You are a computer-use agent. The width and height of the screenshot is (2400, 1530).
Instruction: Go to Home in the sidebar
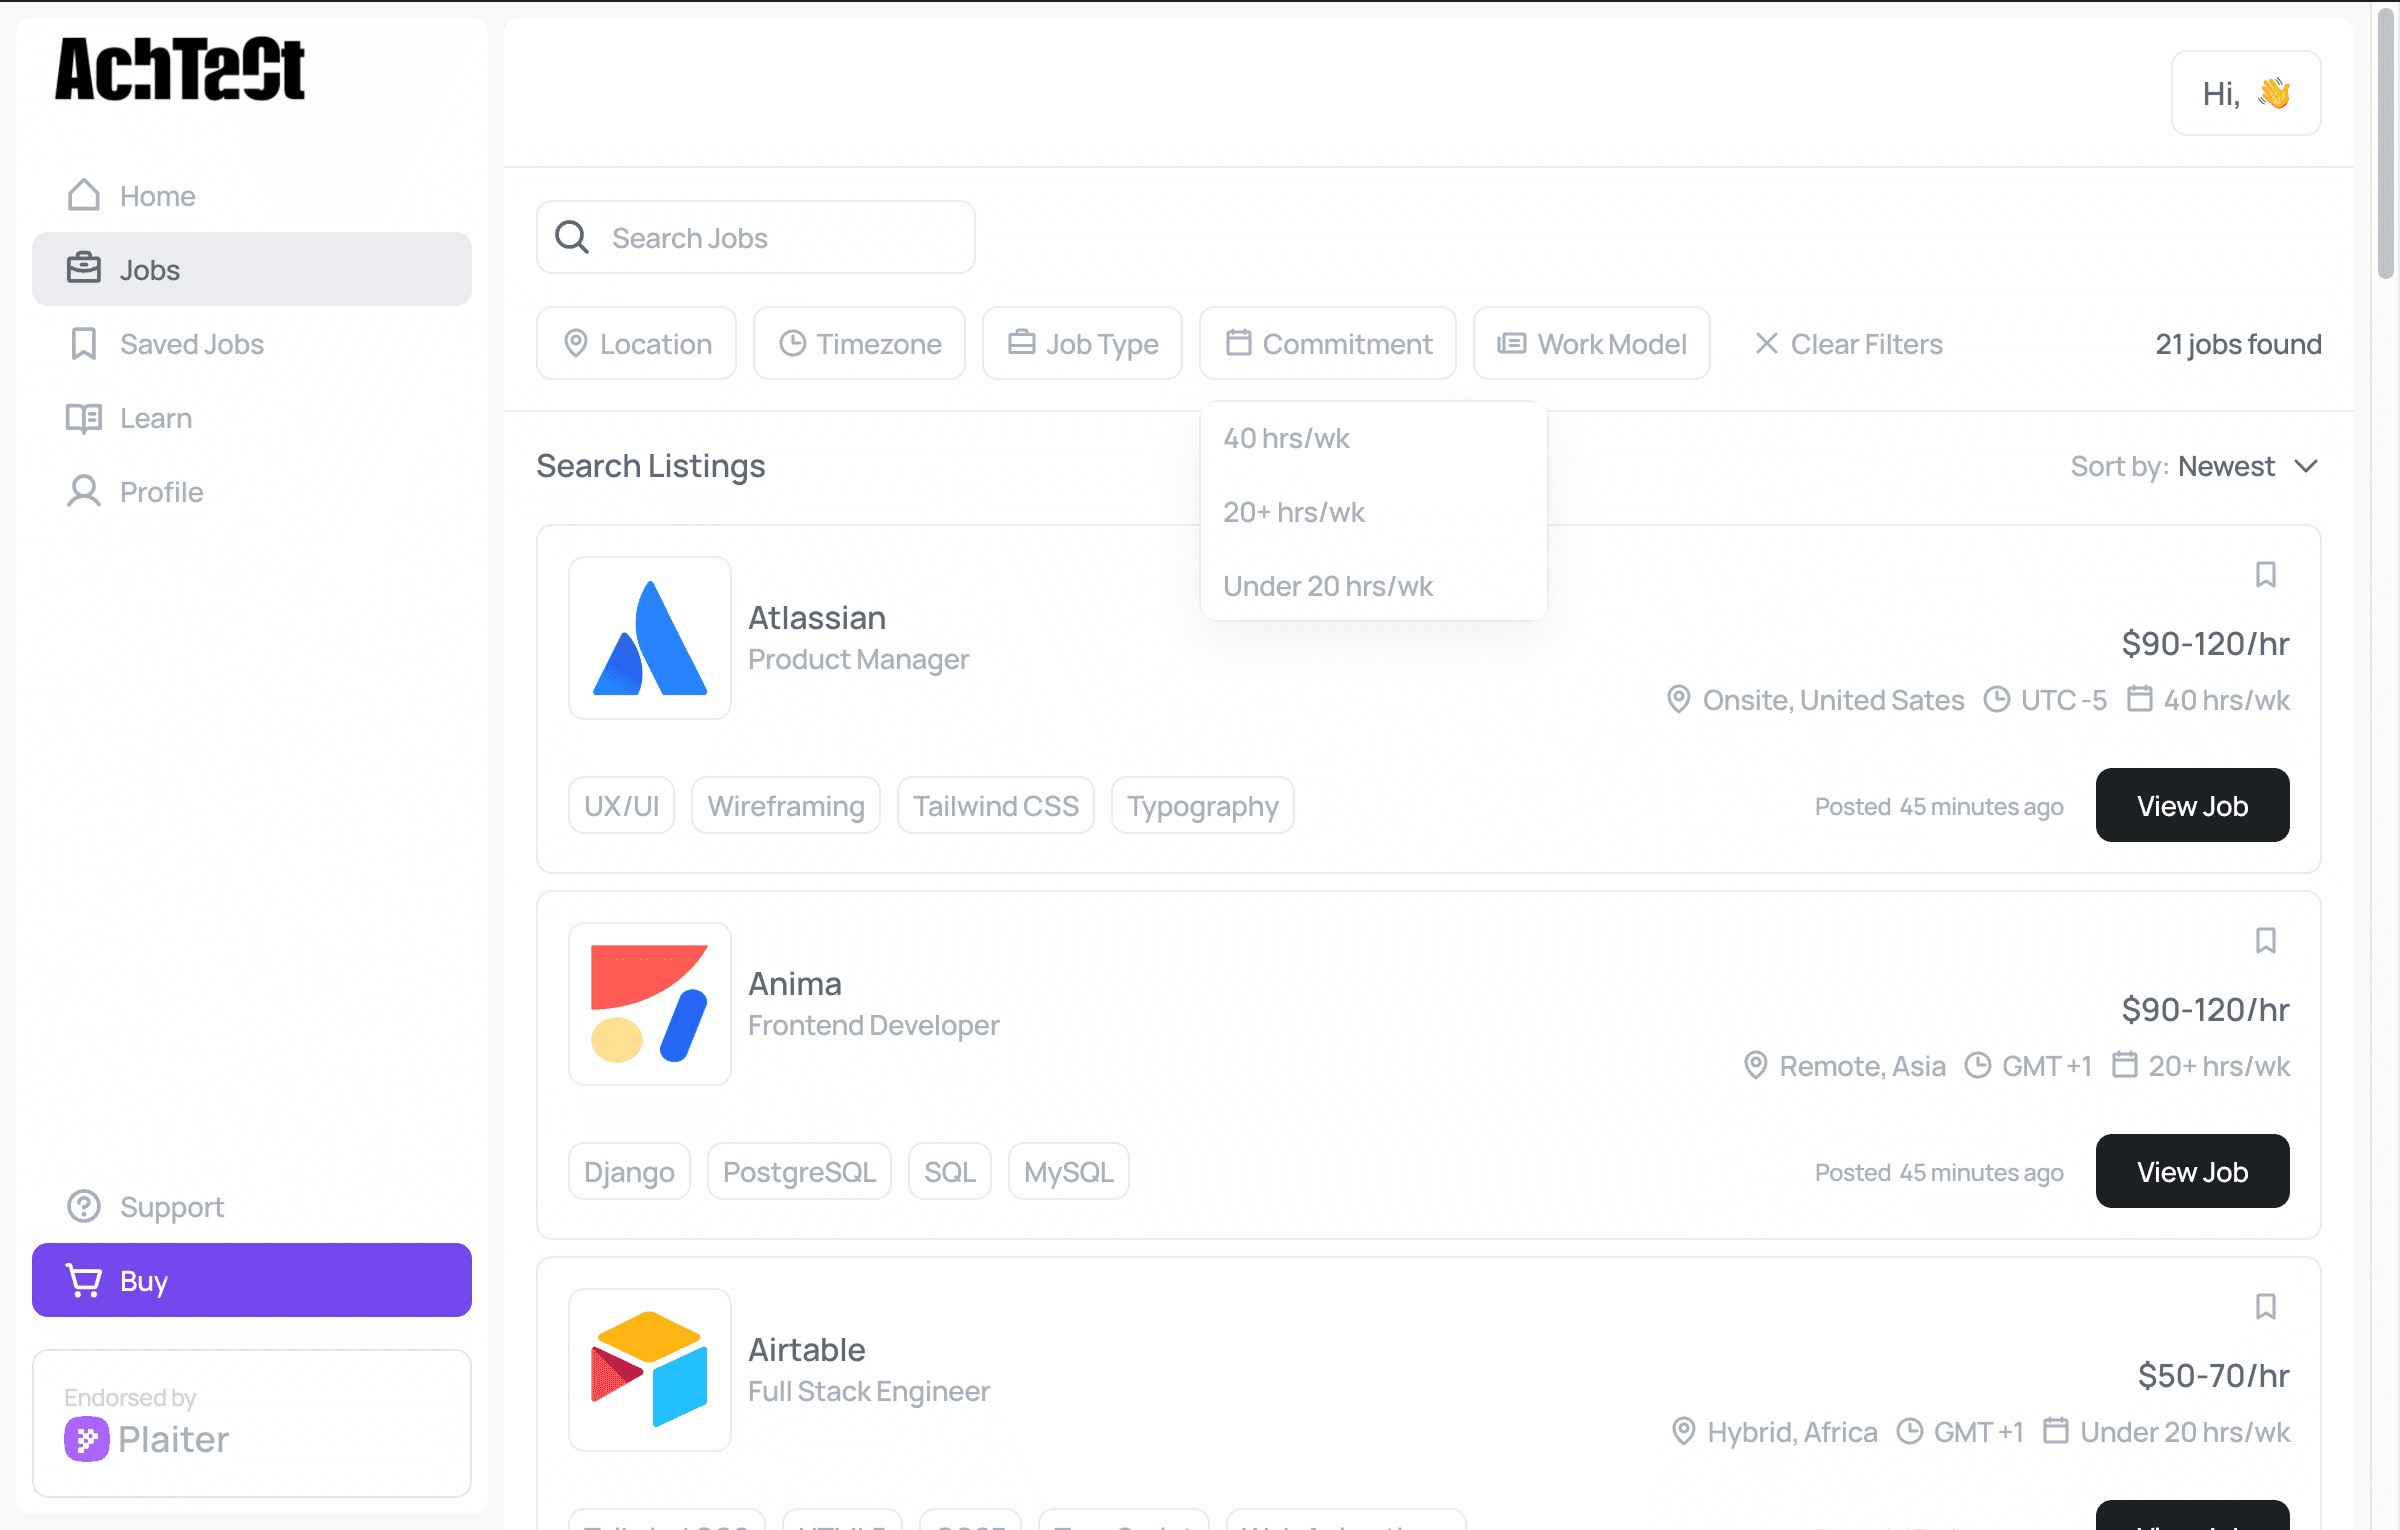coord(157,195)
